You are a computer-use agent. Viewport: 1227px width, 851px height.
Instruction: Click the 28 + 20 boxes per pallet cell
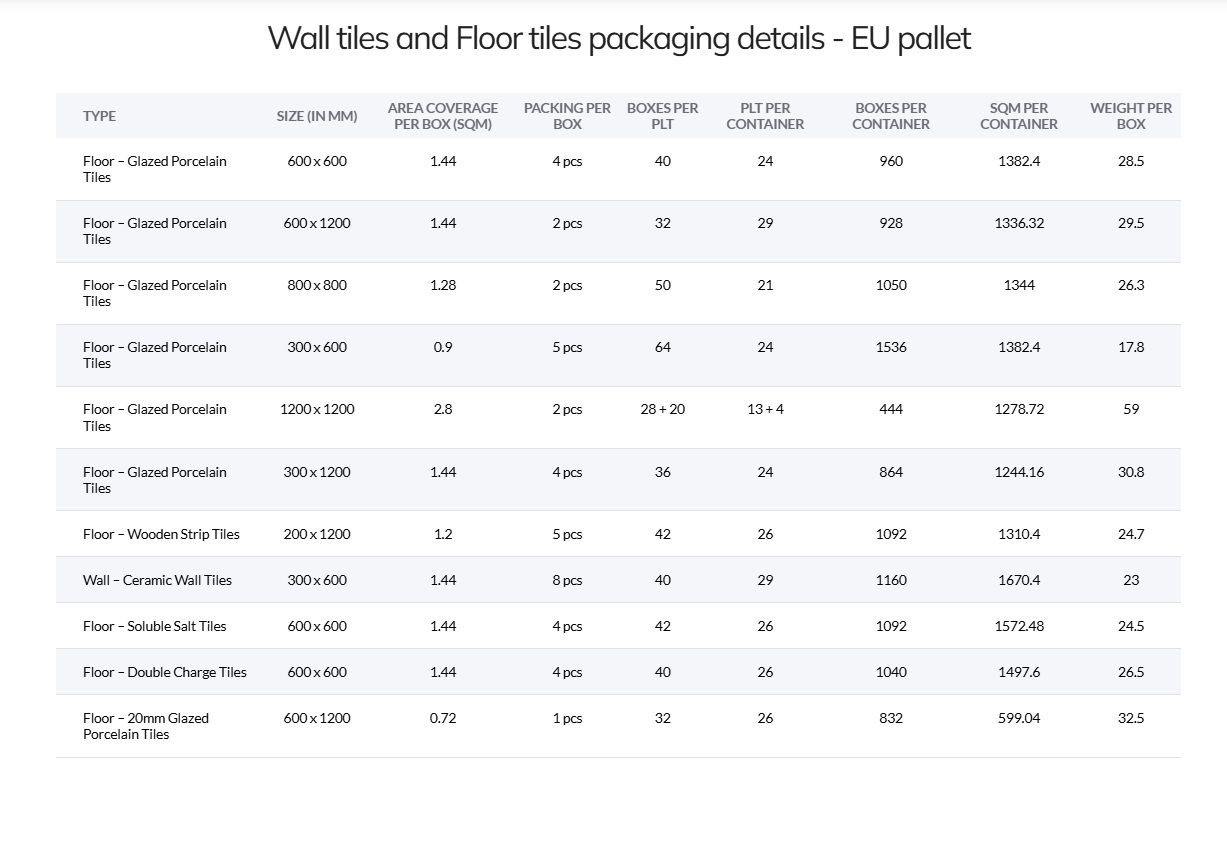(x=663, y=409)
